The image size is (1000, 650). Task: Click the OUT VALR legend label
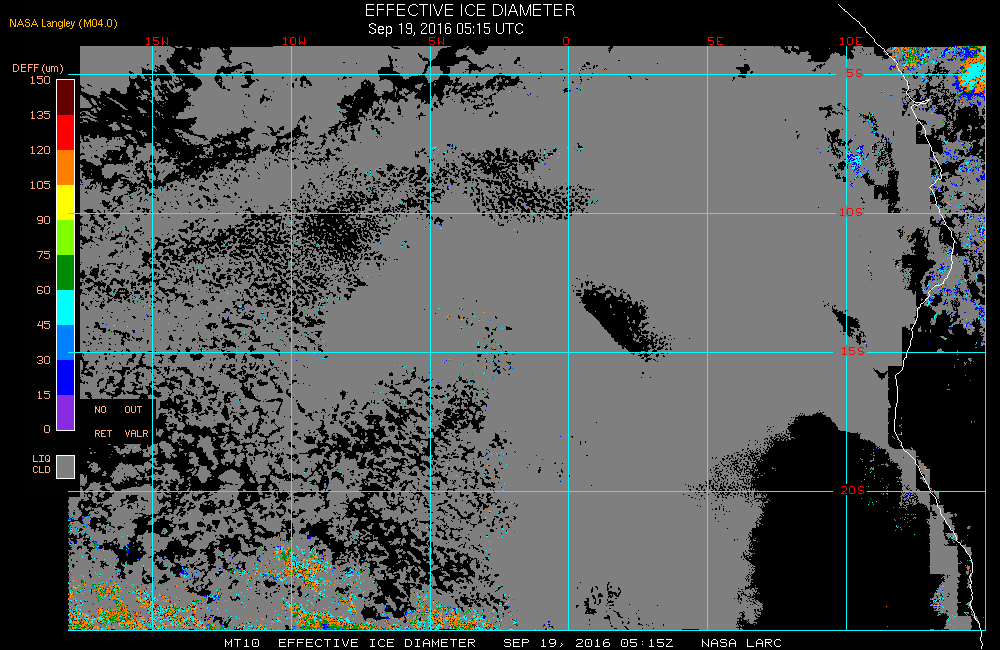point(136,422)
